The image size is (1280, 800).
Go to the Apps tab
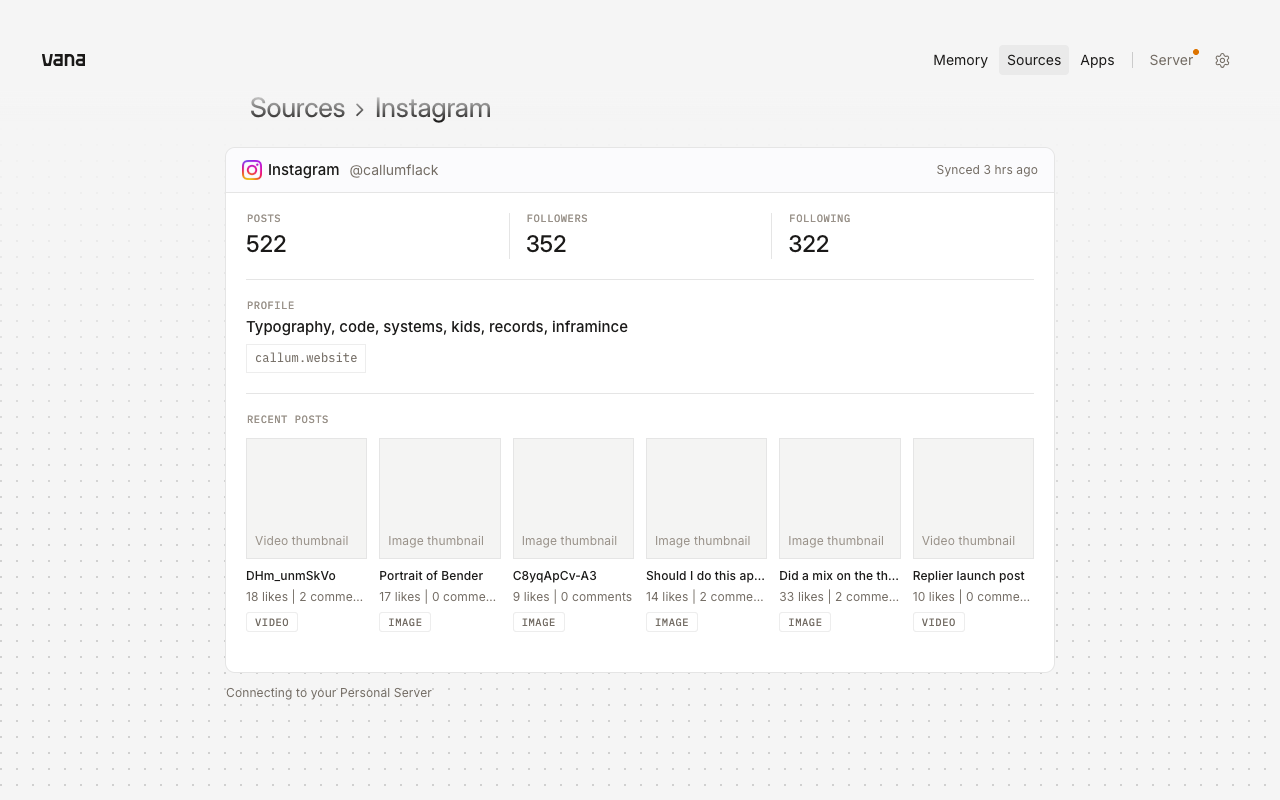point(1097,60)
